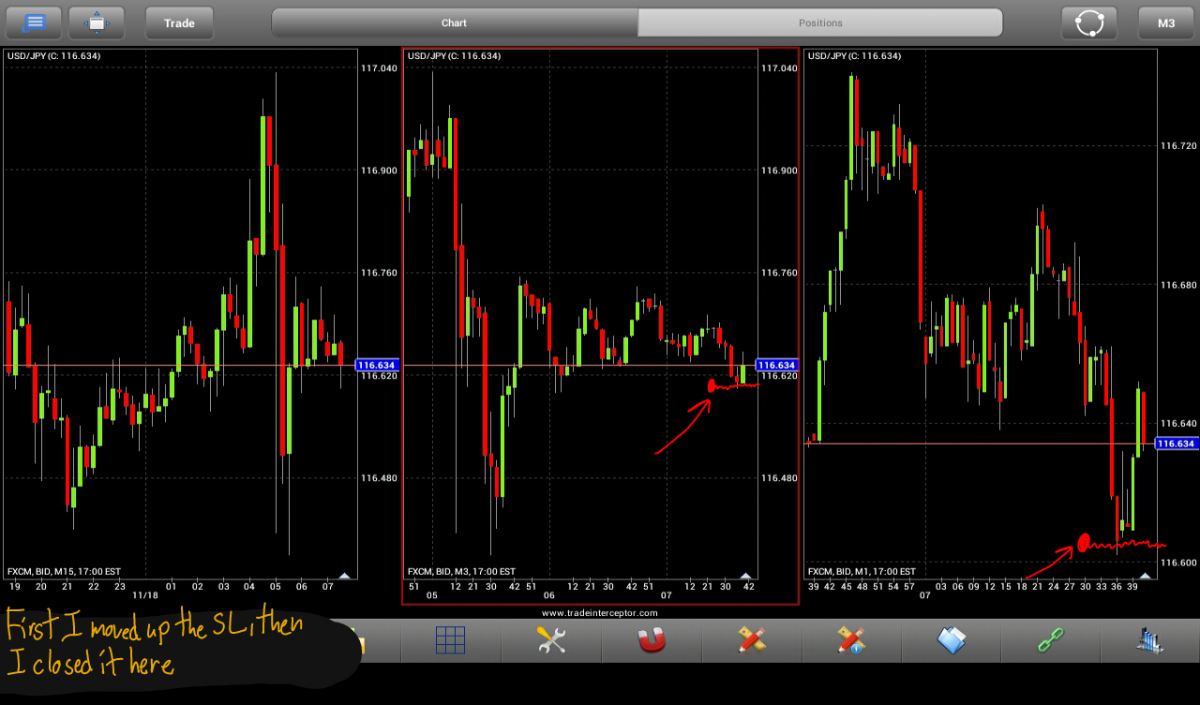Switch to the Positions tab

point(820,22)
